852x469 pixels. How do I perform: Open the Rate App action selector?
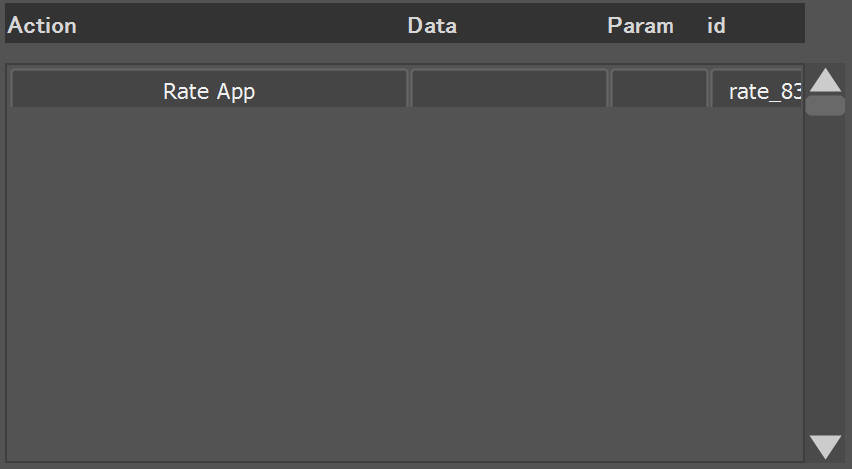click(209, 89)
